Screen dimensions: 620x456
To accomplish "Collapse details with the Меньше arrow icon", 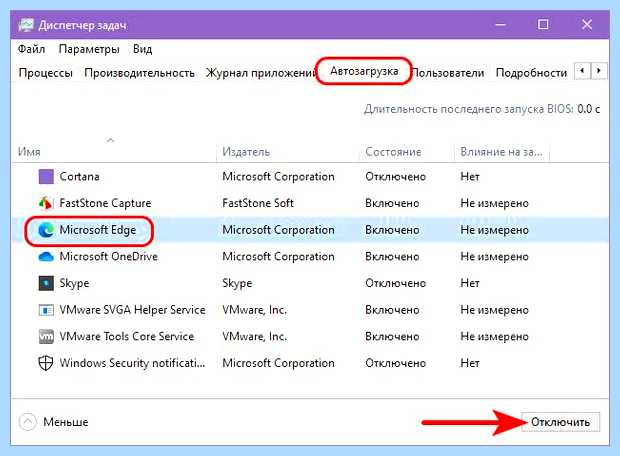I will [x=28, y=422].
